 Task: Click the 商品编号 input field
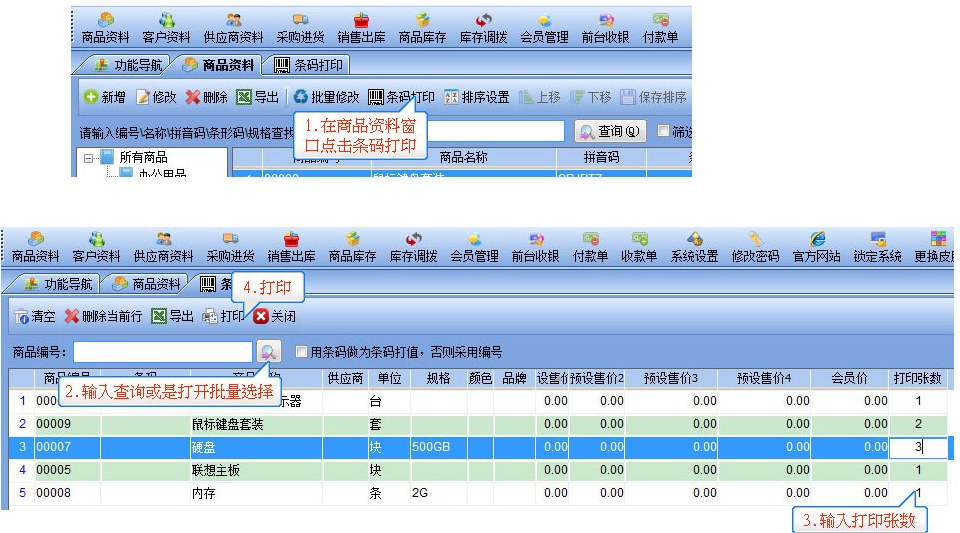click(163, 352)
